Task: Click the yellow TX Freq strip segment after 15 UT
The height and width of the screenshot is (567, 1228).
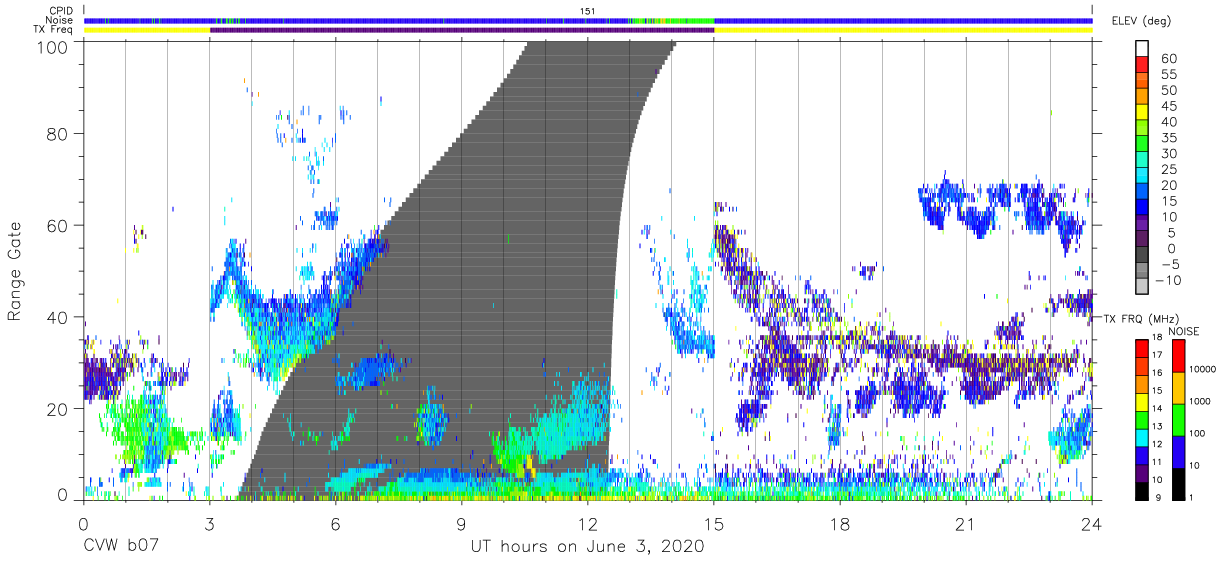Action: pyautogui.click(x=903, y=30)
